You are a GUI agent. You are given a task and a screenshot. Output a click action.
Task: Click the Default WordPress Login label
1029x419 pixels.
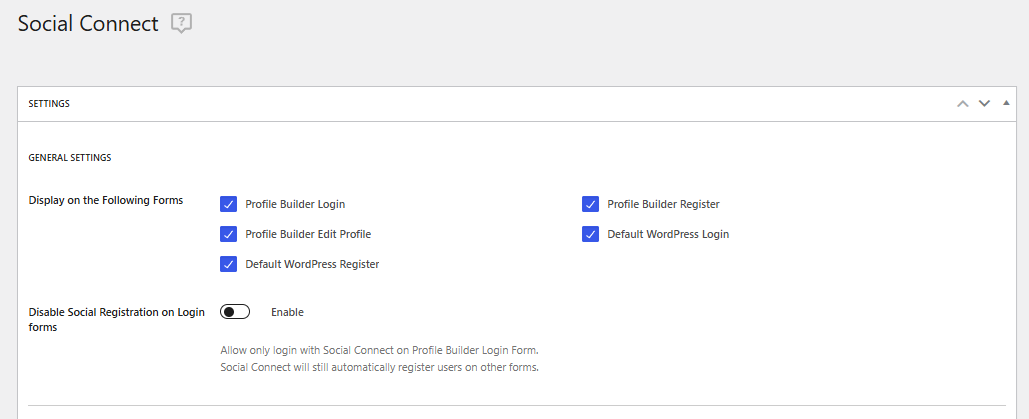pyautogui.click(x=668, y=234)
